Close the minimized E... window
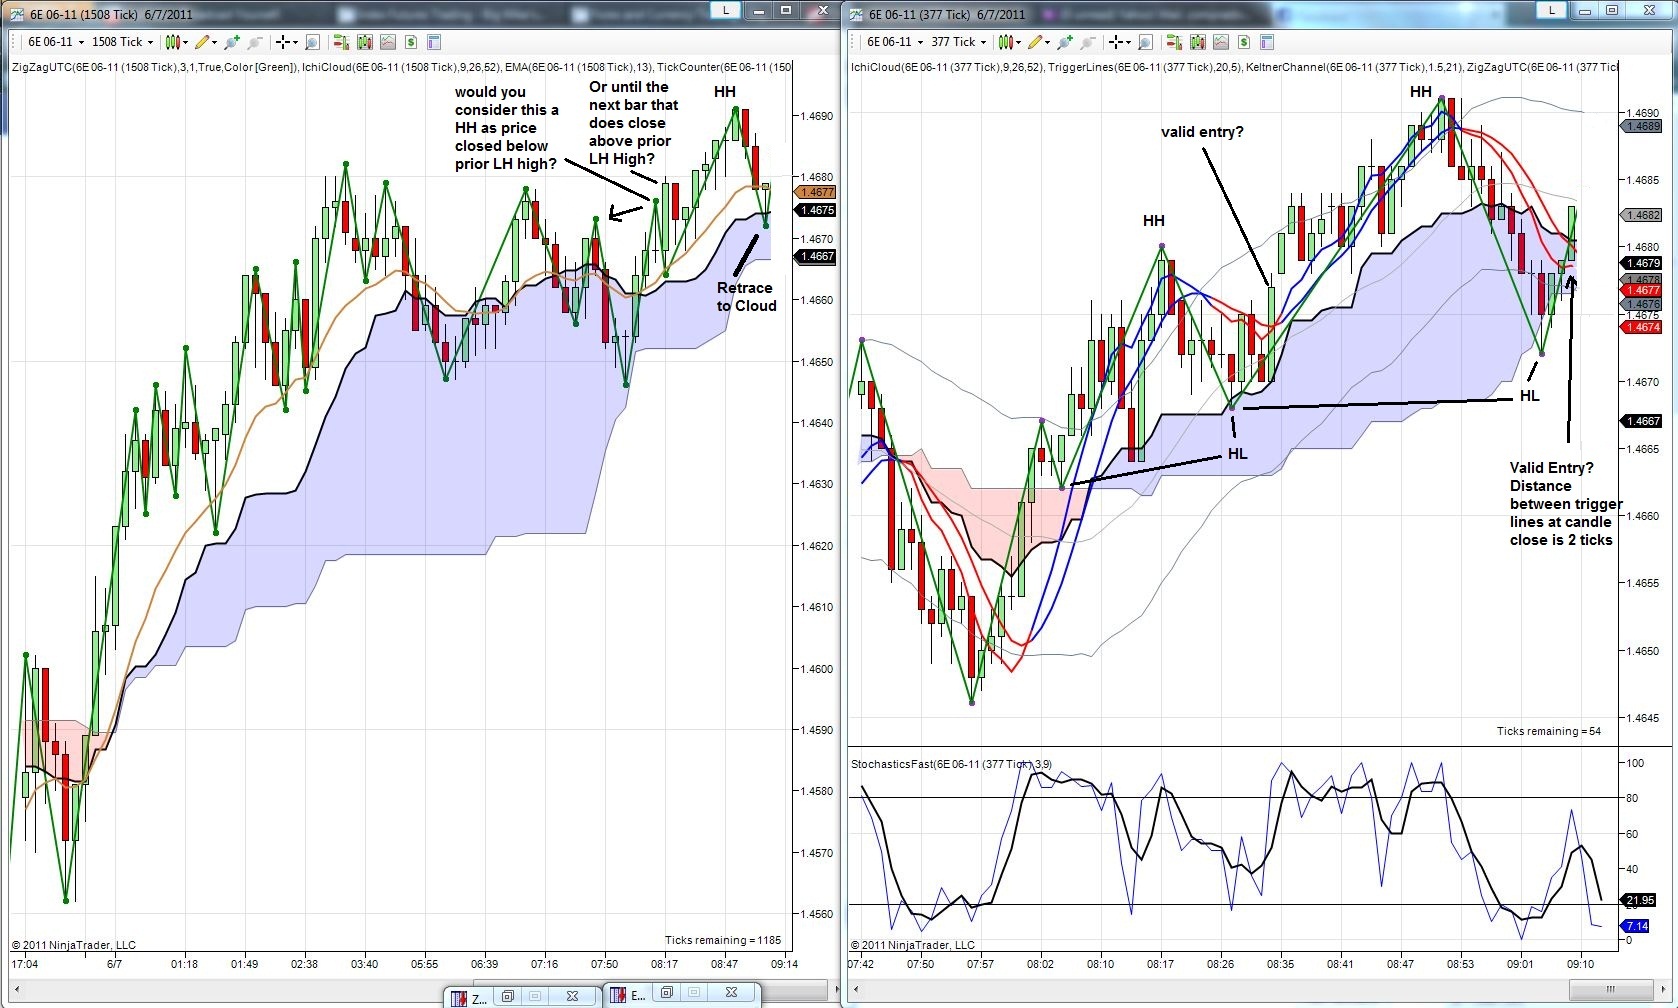 point(731,993)
